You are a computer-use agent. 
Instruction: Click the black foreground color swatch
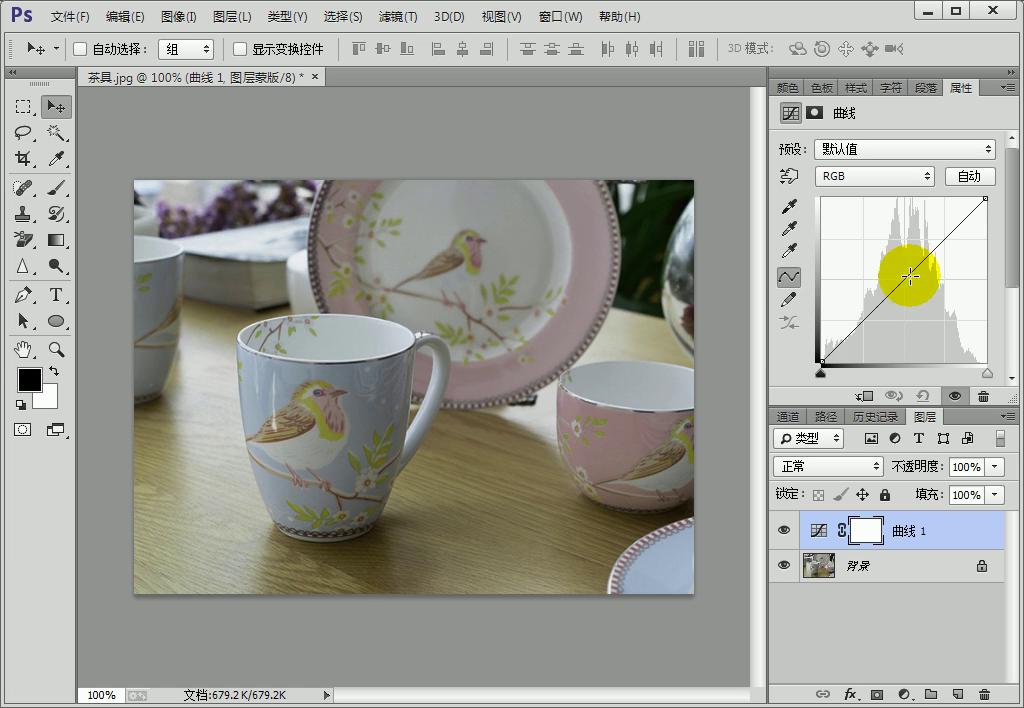pyautogui.click(x=29, y=380)
